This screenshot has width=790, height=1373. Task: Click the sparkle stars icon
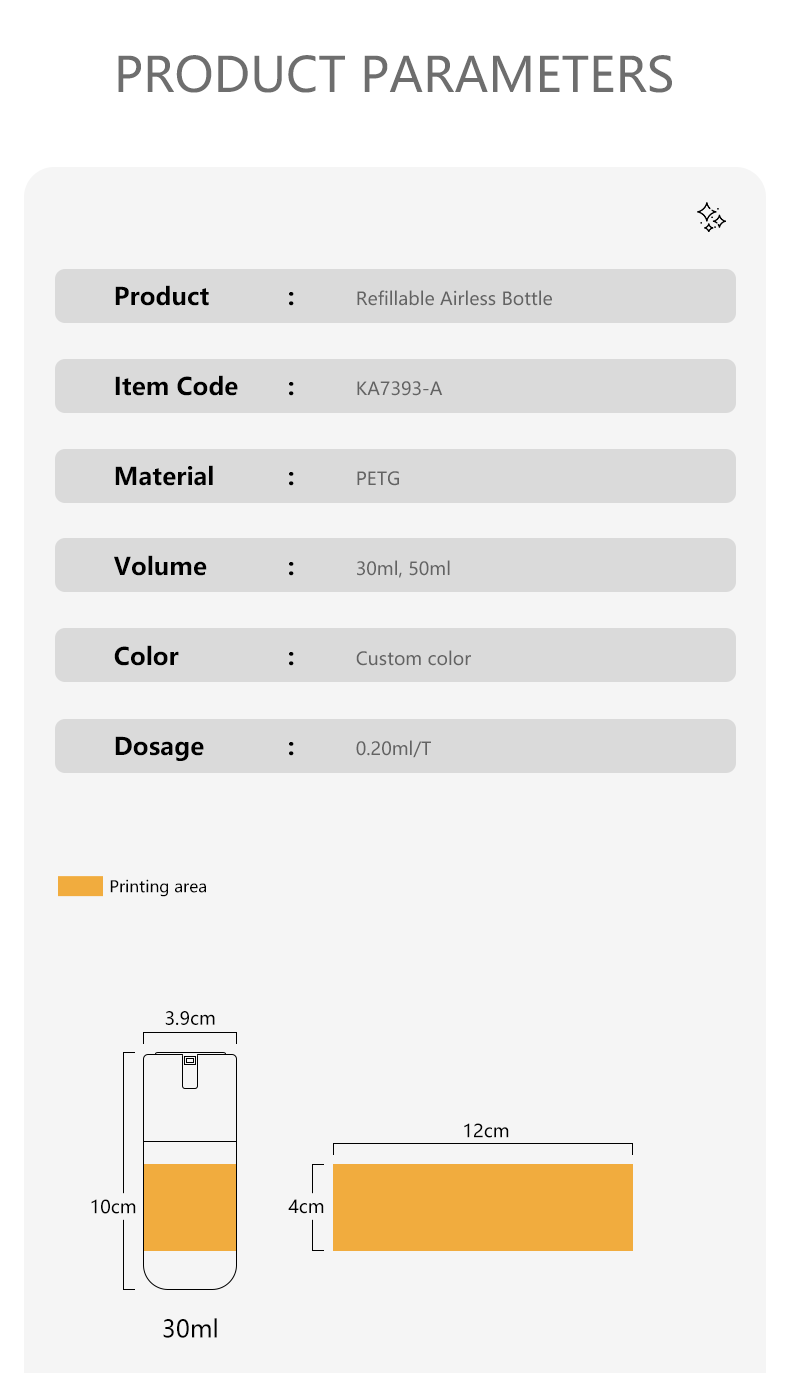point(711,217)
